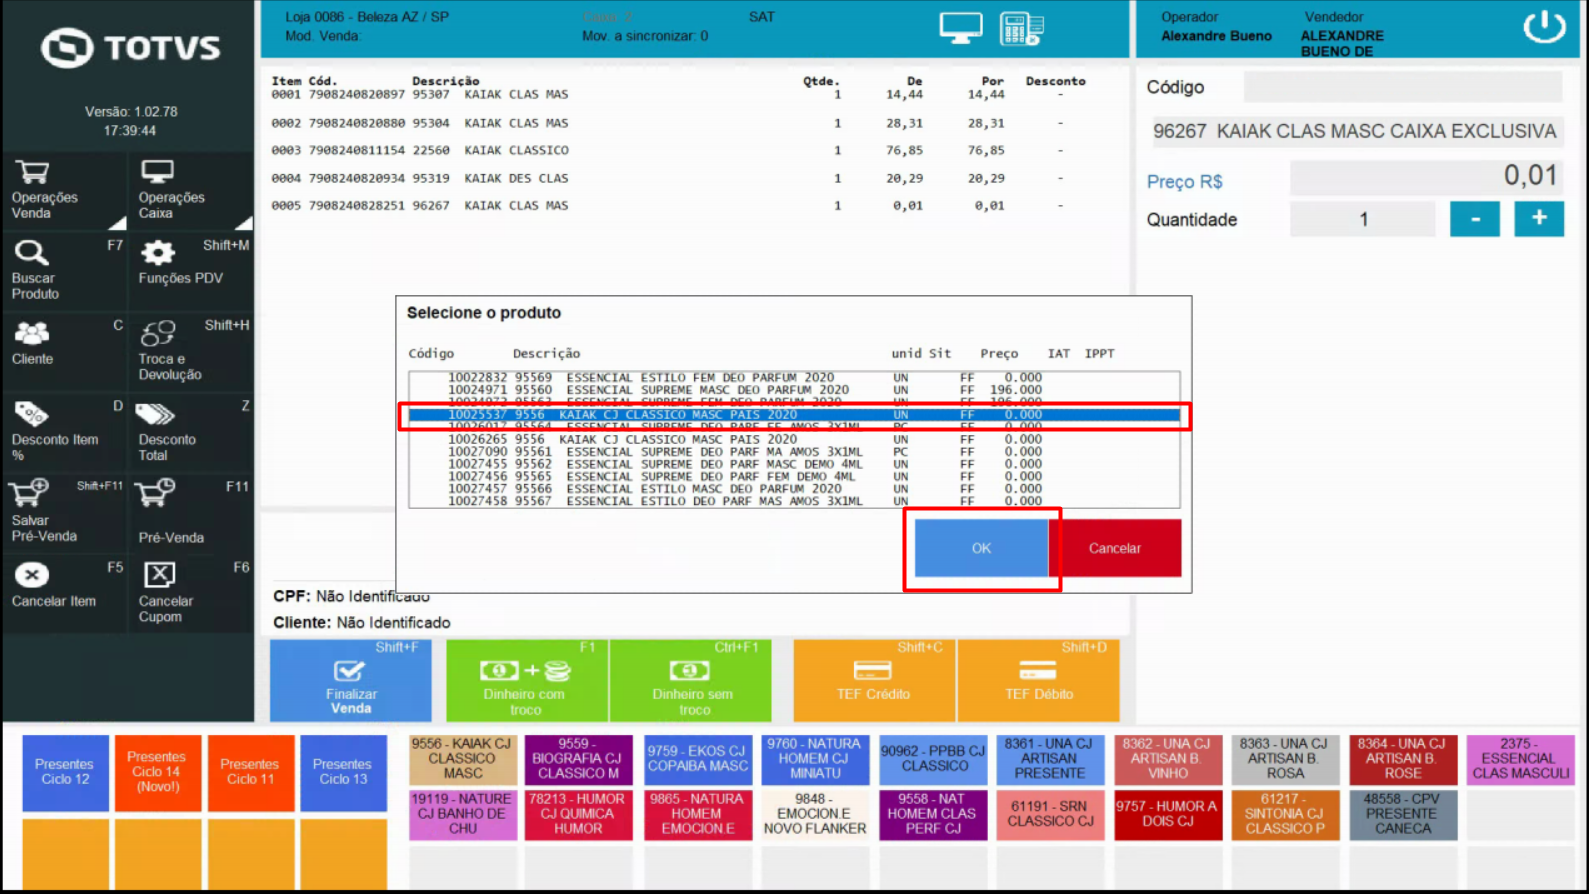The height and width of the screenshot is (894, 1589).
Task: Select row 10025537 KAIAK CJ CLASSICO MASC PAIS
Action: click(794, 414)
